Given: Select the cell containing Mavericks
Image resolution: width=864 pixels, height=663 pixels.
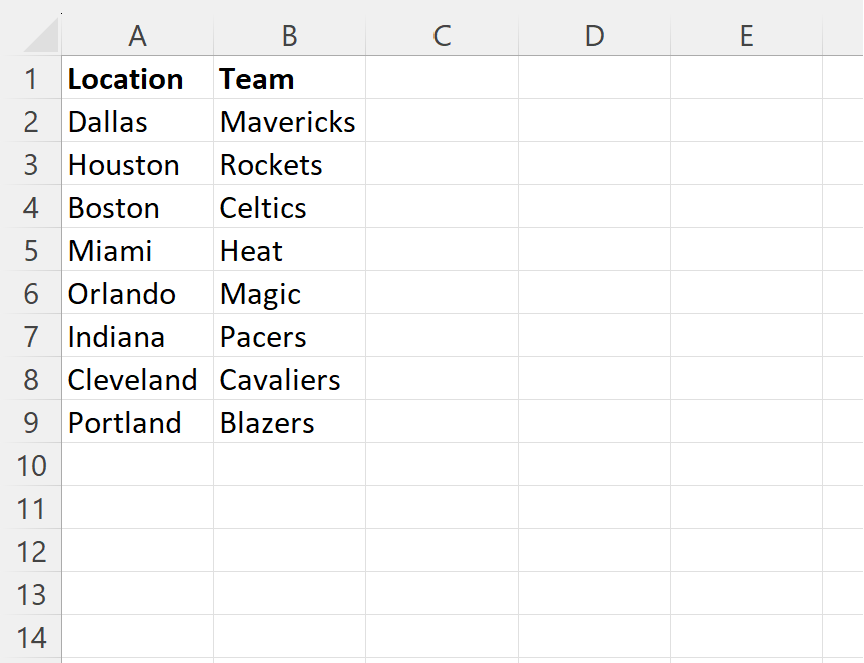Looking at the screenshot, I should [x=290, y=121].
